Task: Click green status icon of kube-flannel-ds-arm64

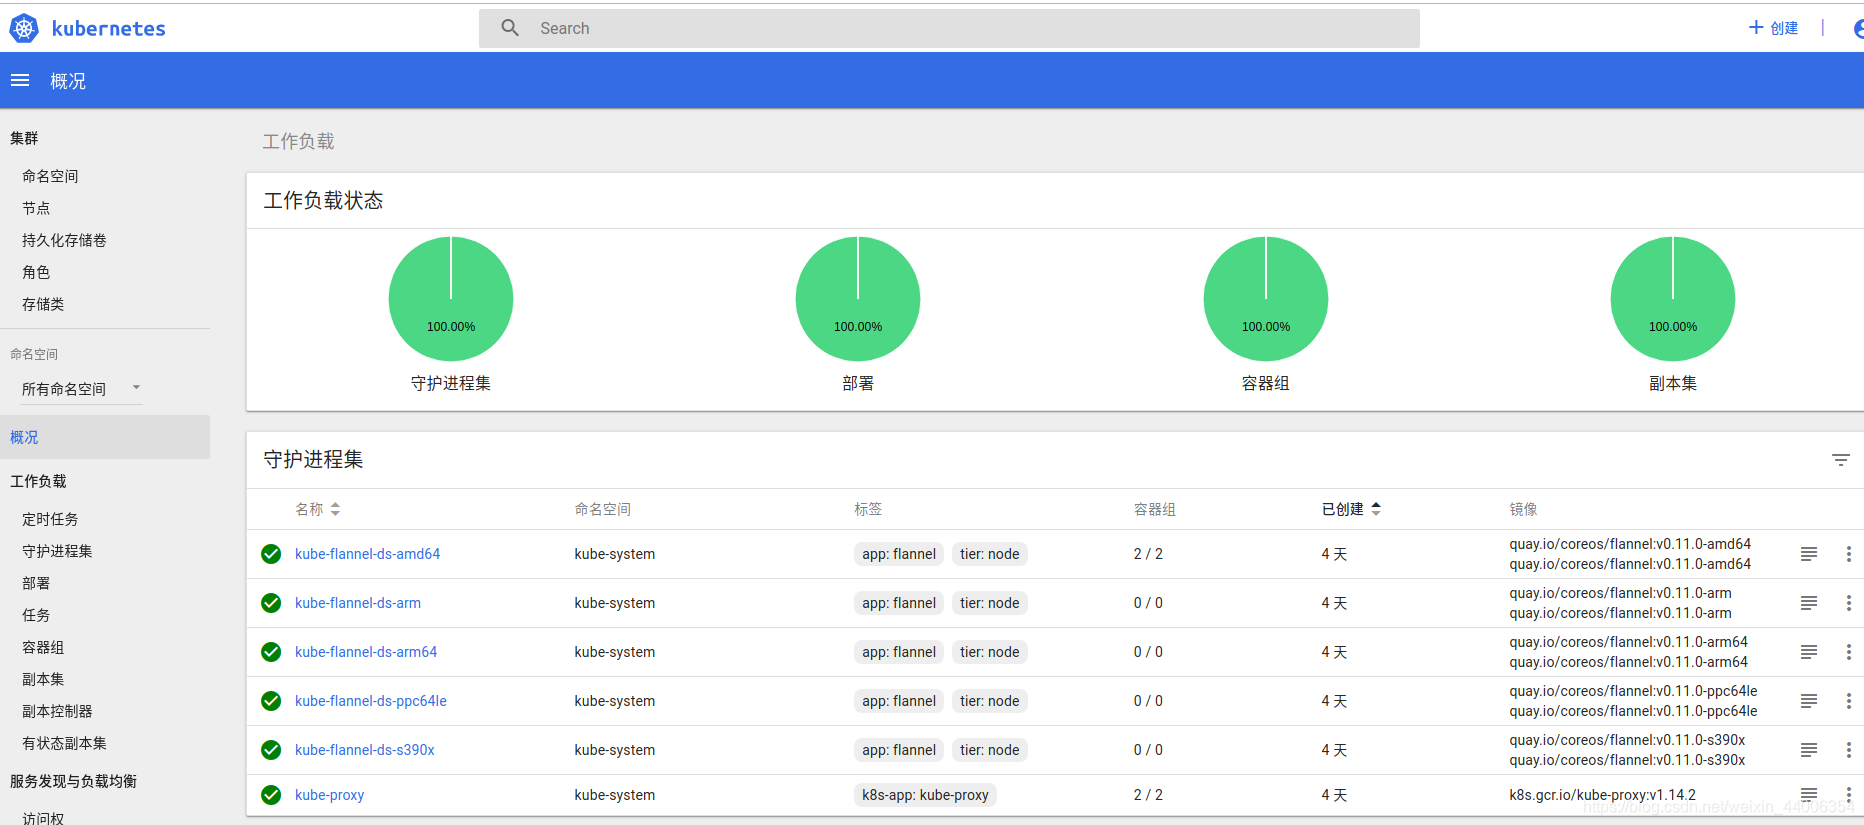Action: [x=271, y=652]
